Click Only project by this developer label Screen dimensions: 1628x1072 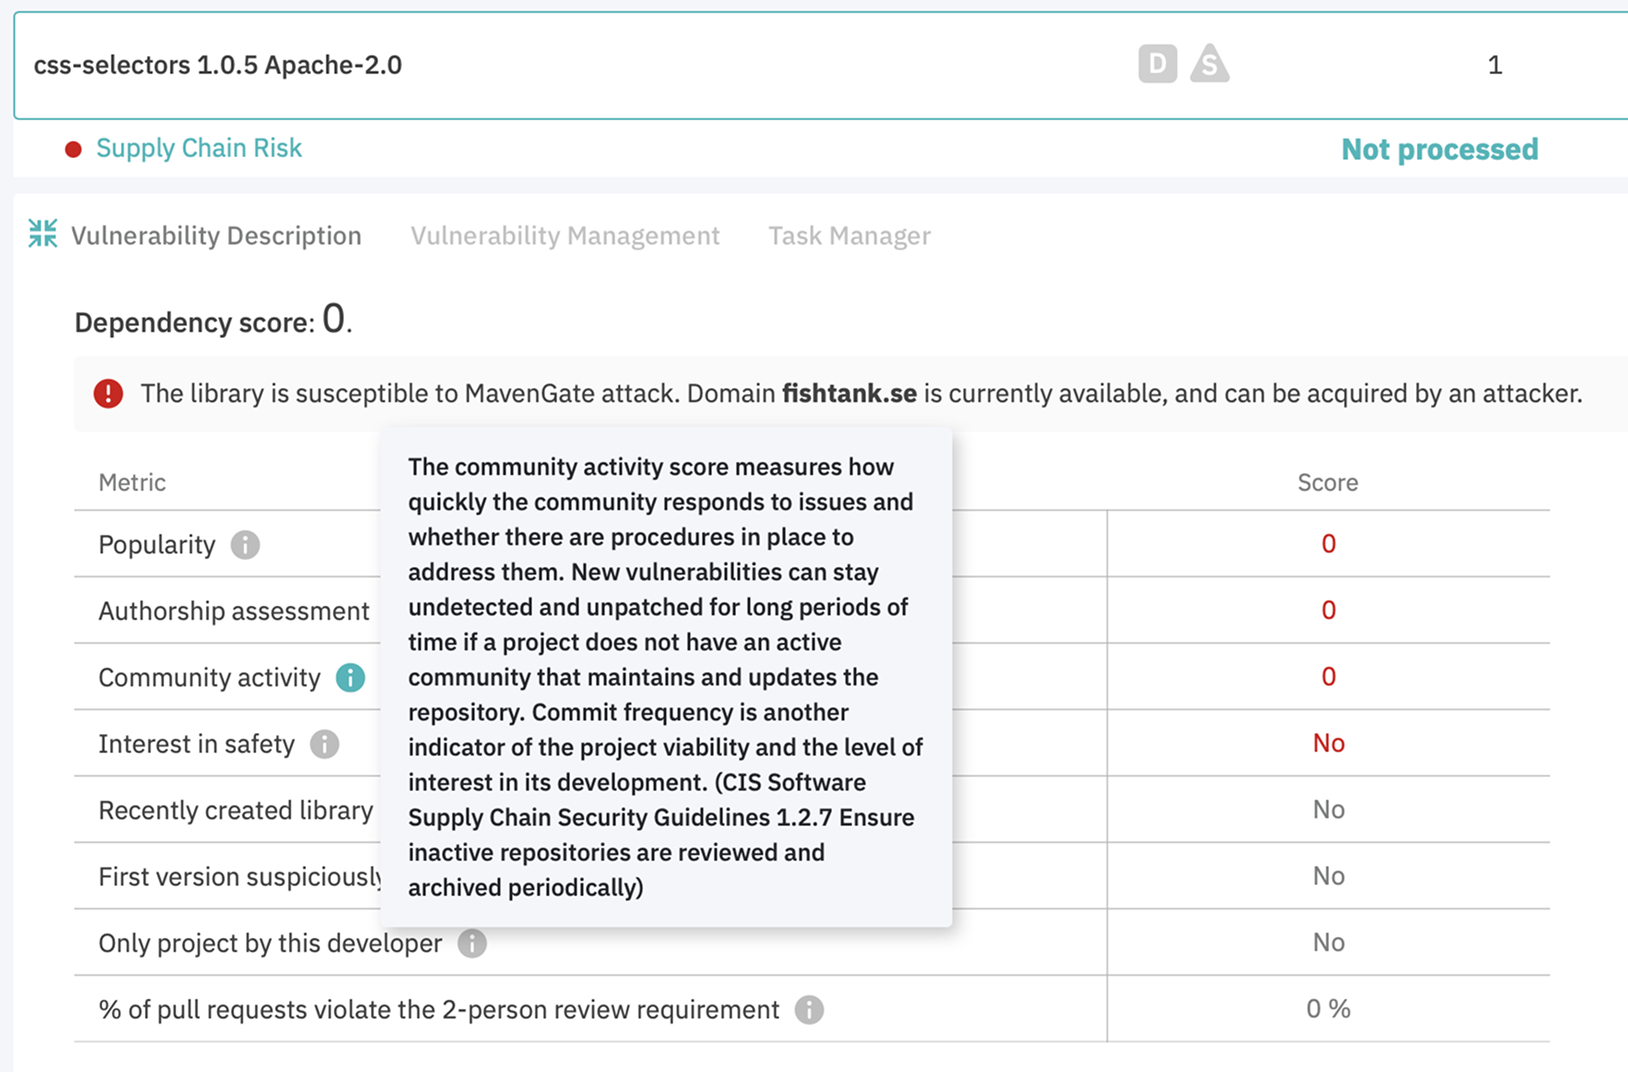coord(270,943)
